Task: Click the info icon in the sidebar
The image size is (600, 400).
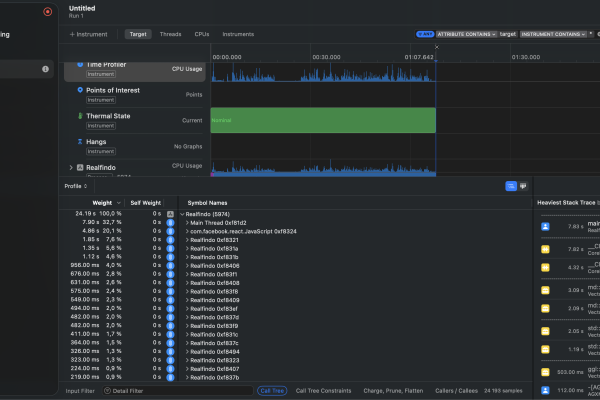Action: [45, 69]
